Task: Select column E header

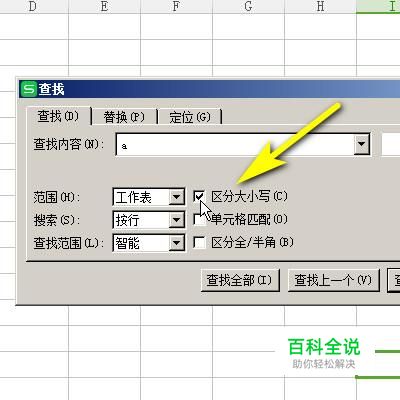Action: pyautogui.click(x=104, y=6)
